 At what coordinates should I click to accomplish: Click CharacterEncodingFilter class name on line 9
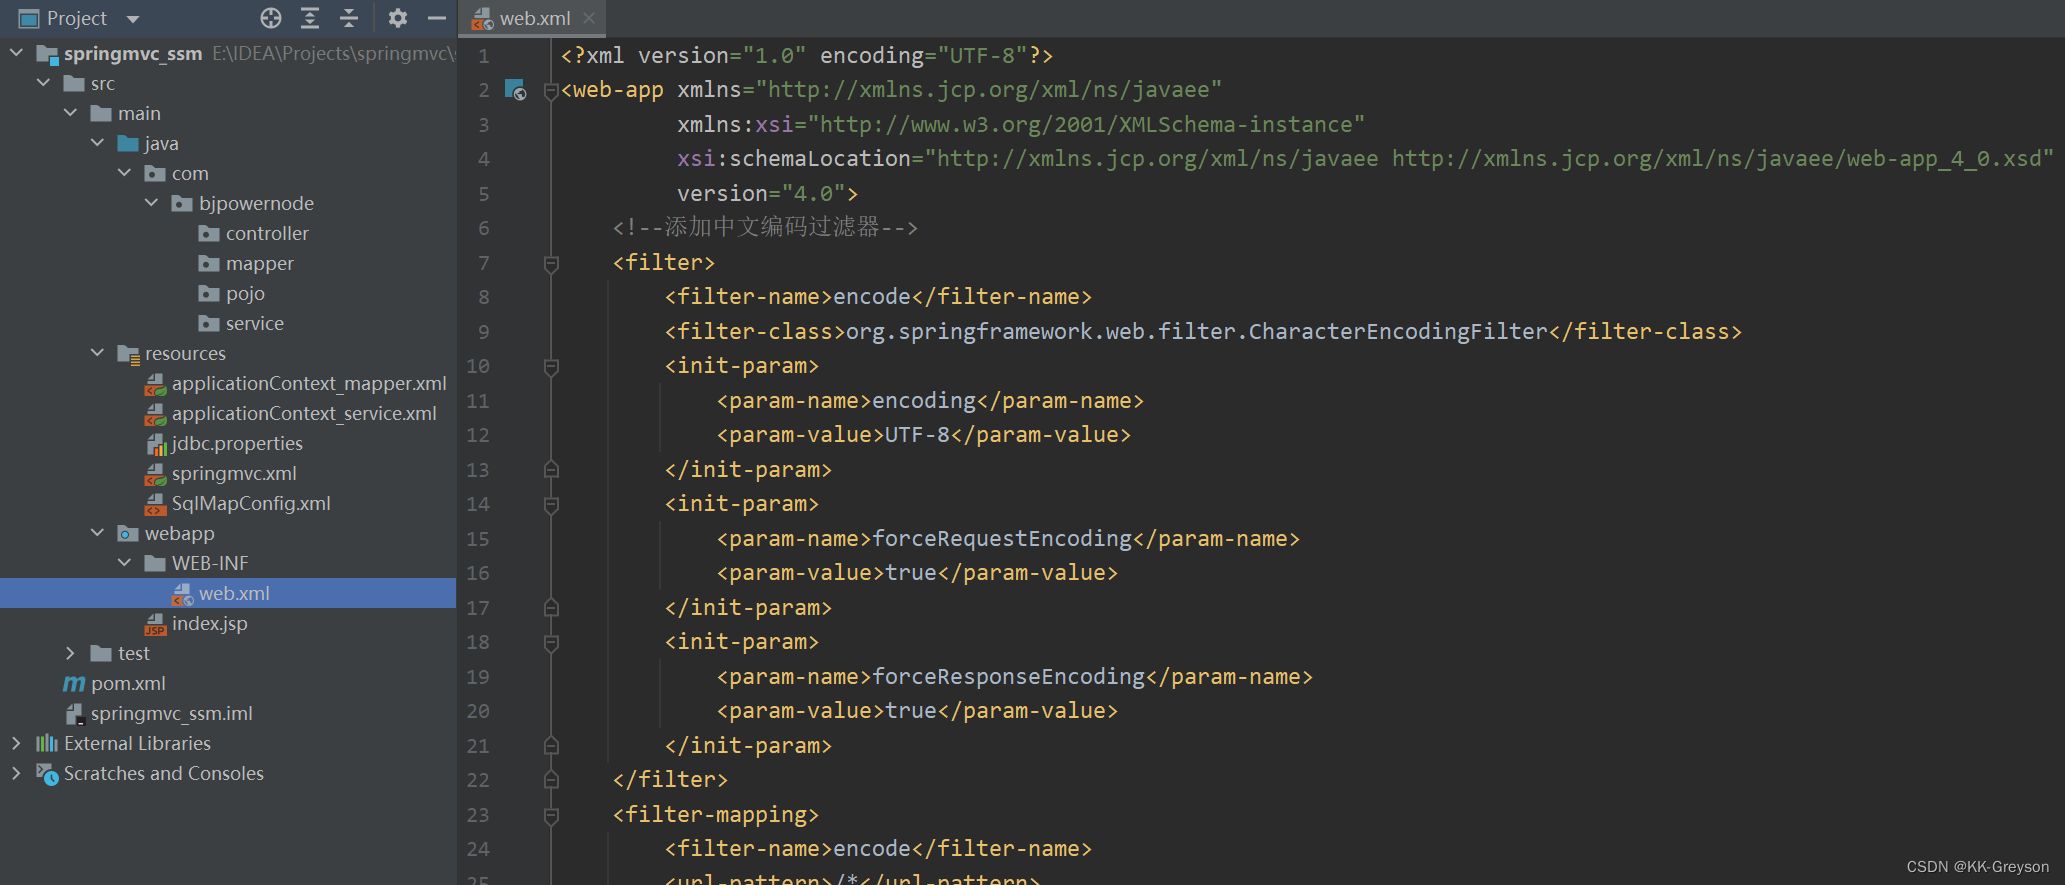point(1398,331)
